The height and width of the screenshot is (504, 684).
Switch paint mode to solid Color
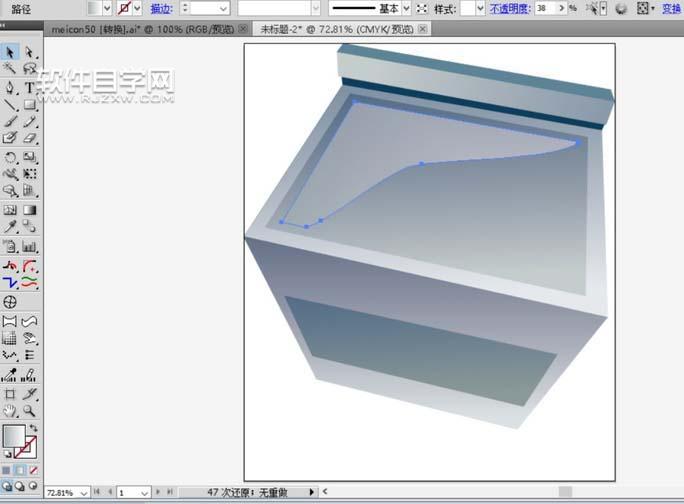7,470
